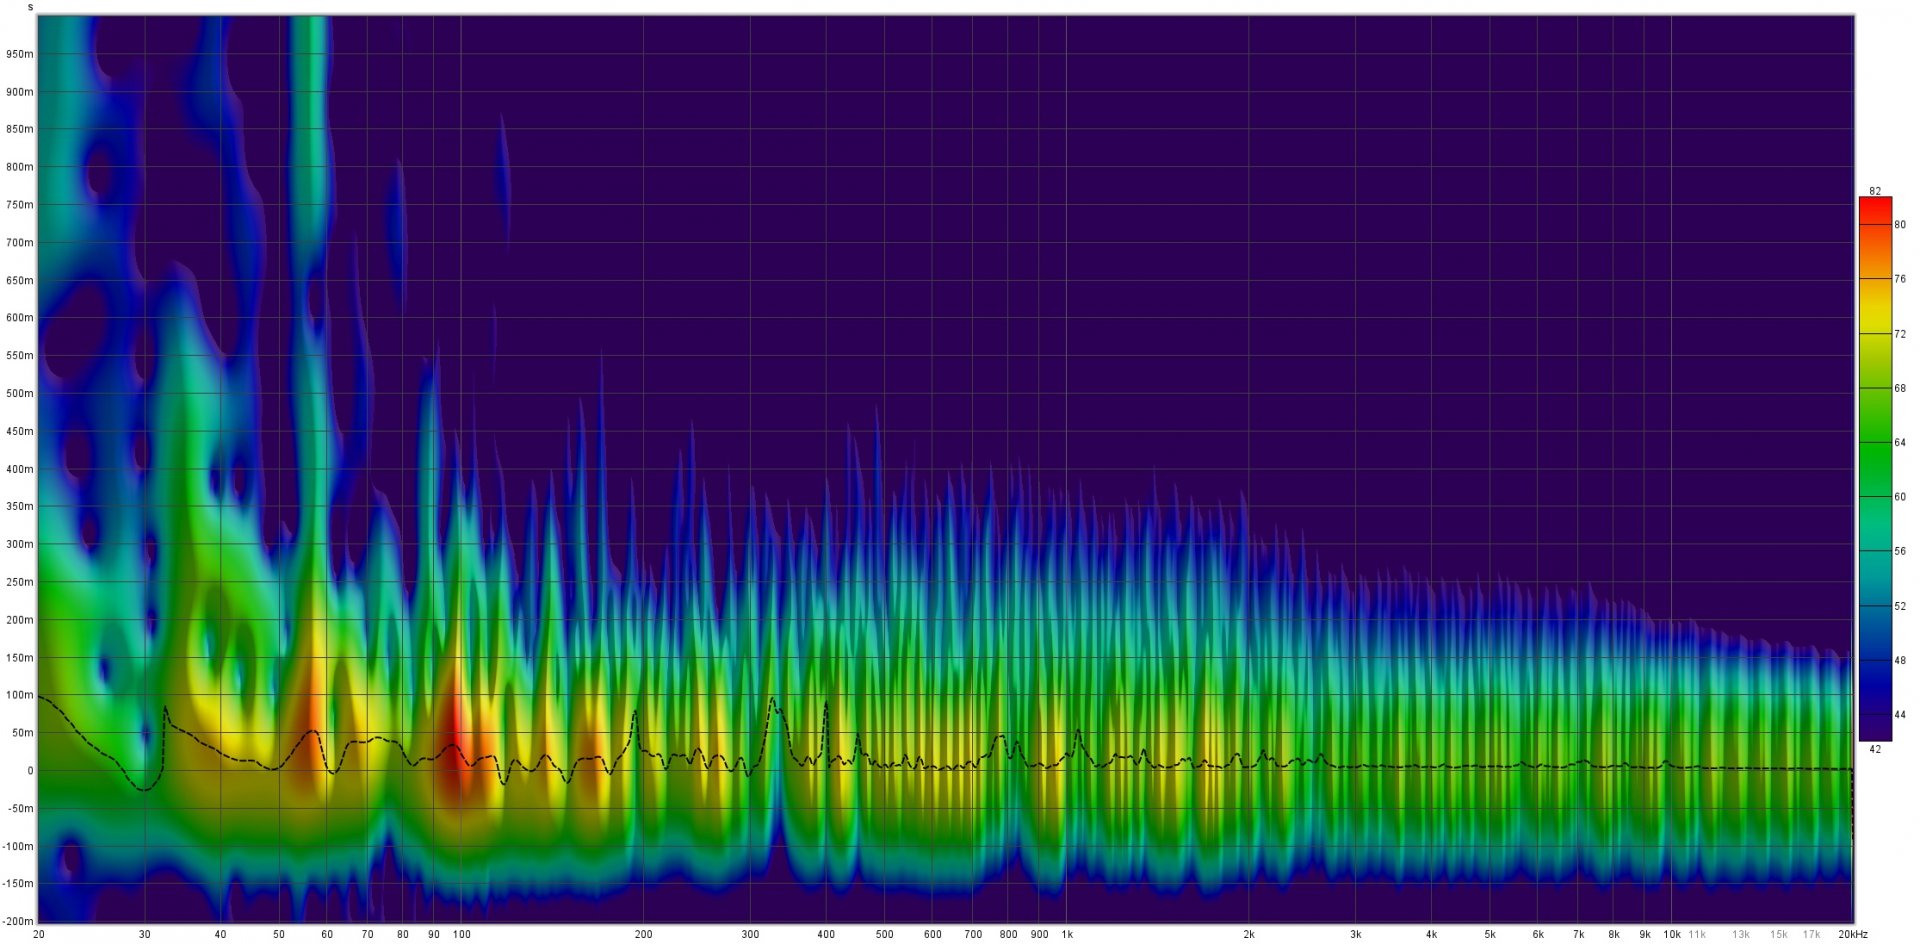Click the 200 Hz frequency axis label
Screen dimensions: 1920x944
pyautogui.click(x=643, y=935)
